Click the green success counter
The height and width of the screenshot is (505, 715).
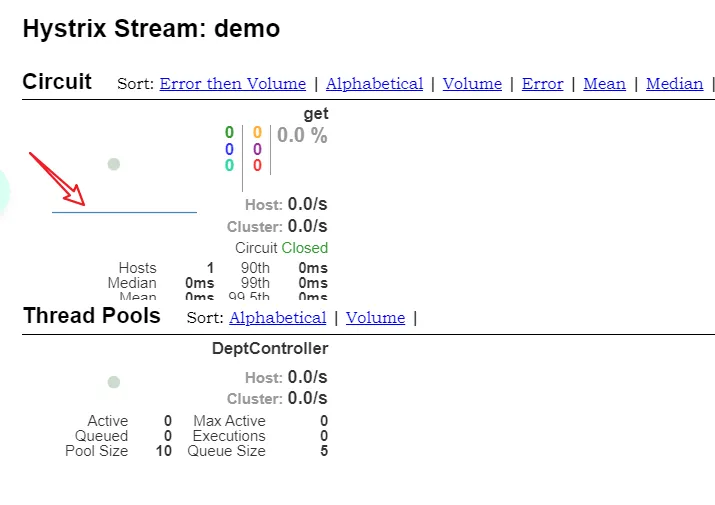tap(229, 133)
